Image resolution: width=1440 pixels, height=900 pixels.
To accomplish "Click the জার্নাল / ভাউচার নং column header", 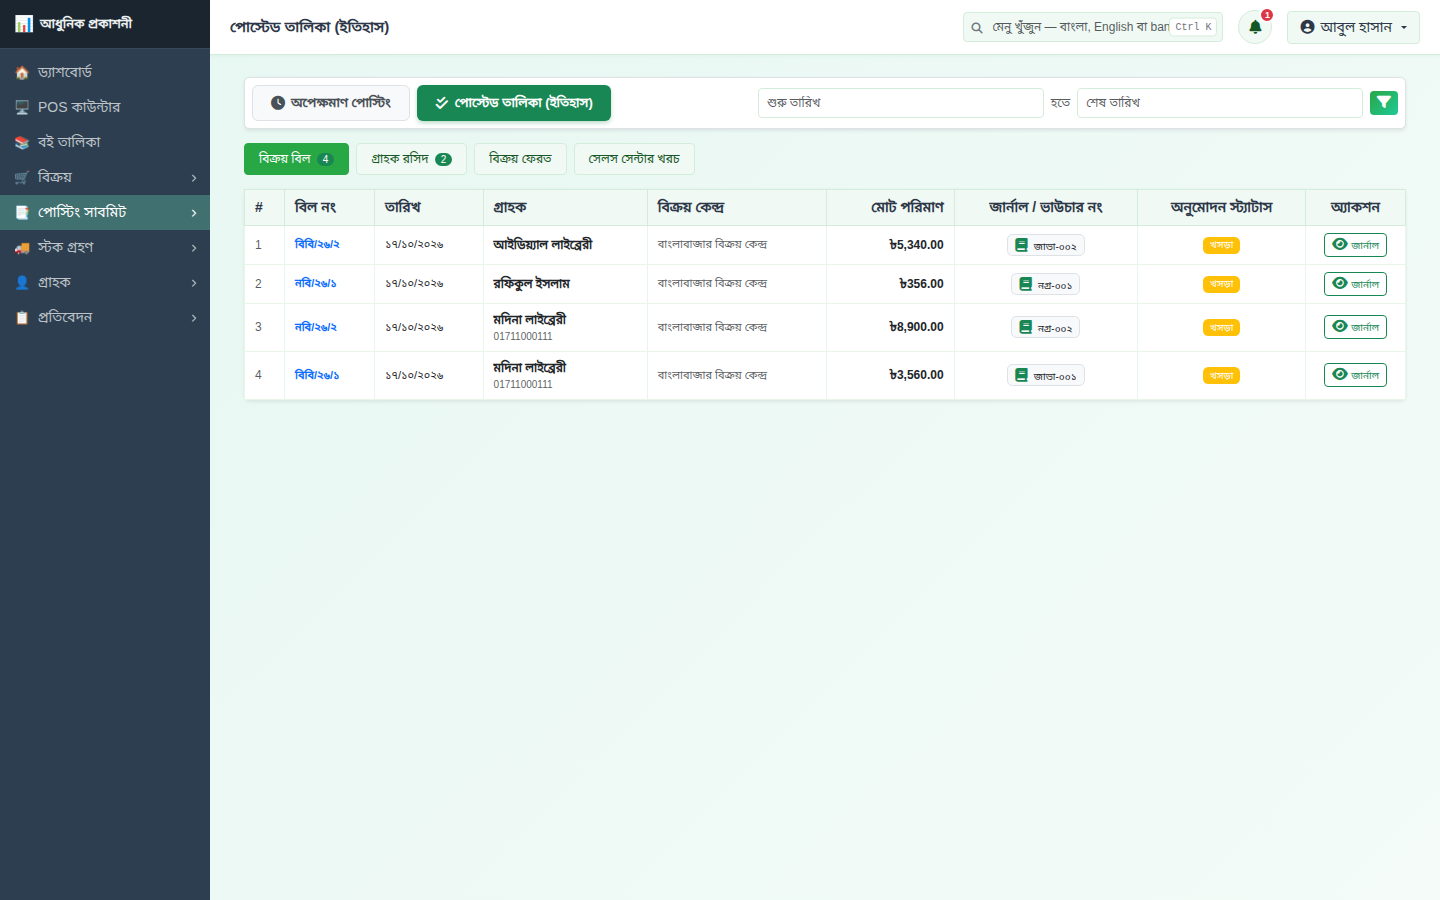I will pyautogui.click(x=1046, y=207).
